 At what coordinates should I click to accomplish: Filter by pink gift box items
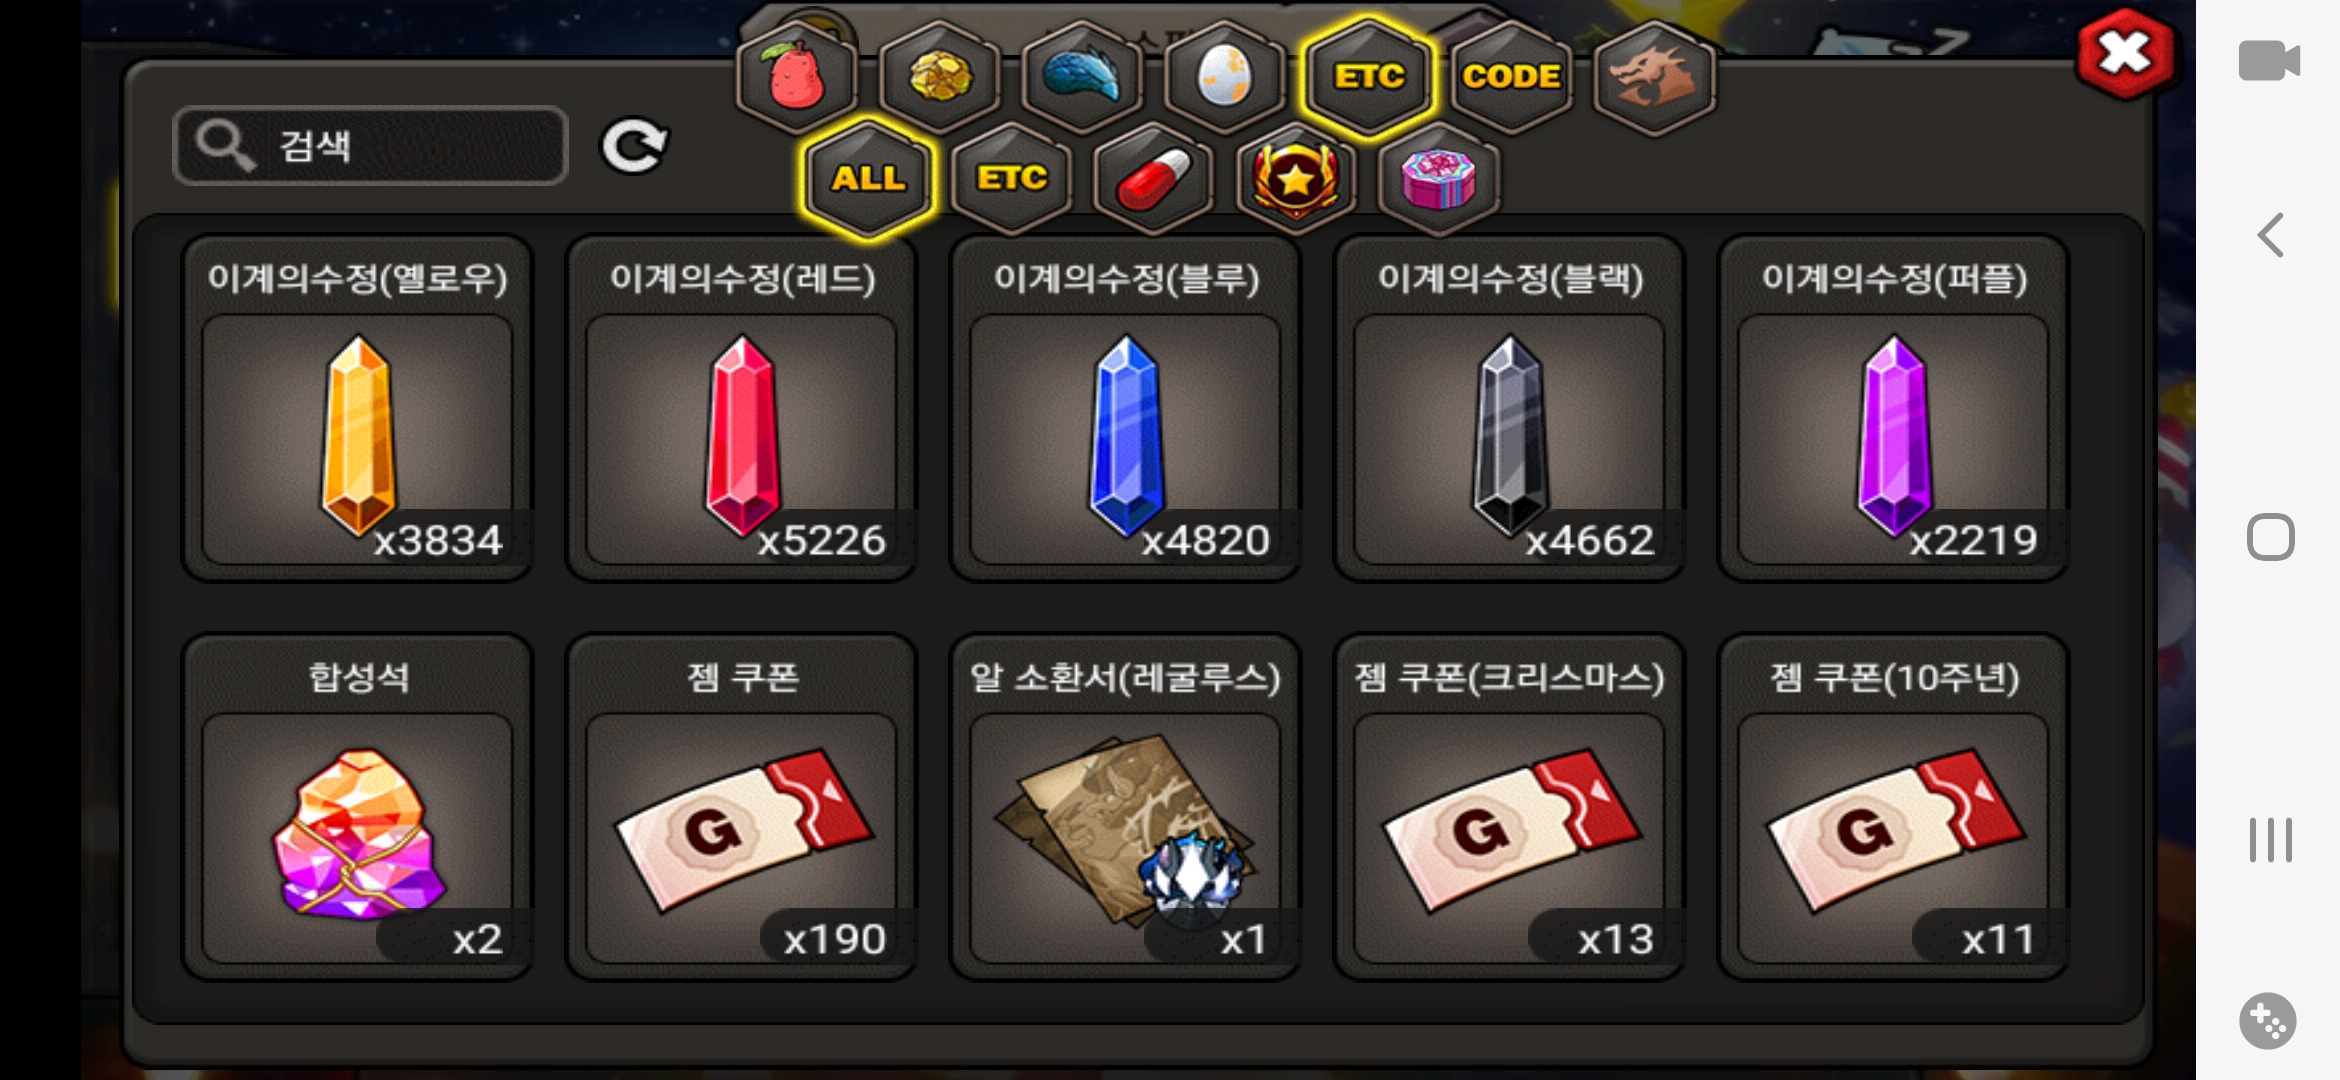click(1439, 179)
